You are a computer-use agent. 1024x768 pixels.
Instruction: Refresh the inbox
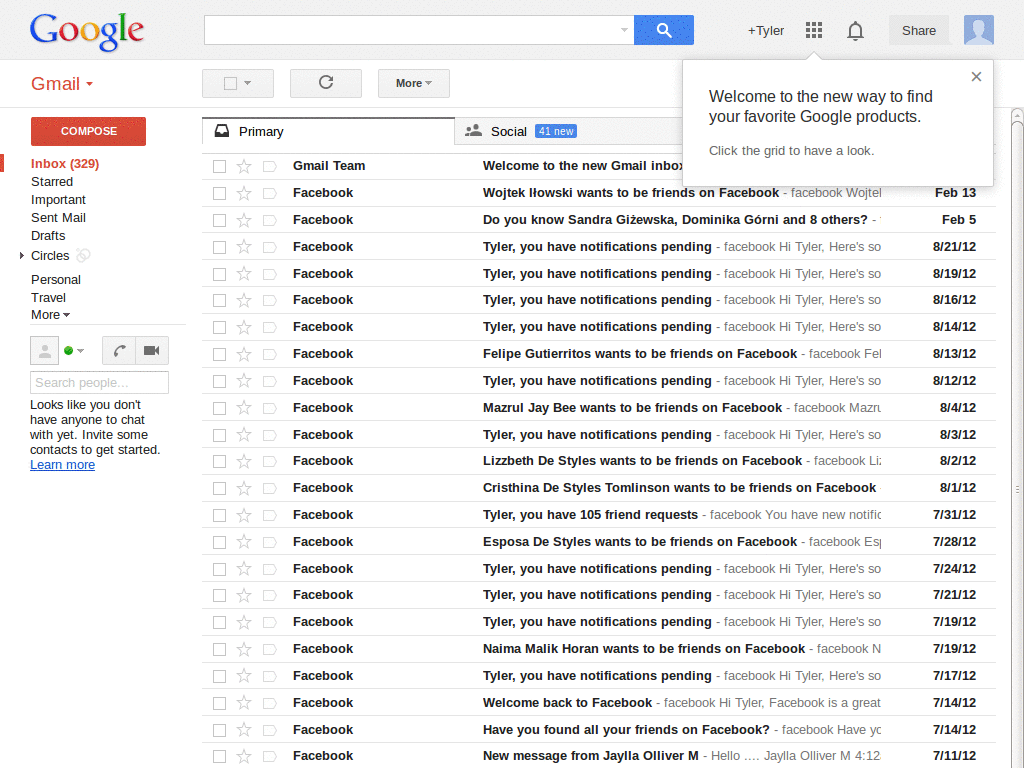[x=325, y=83]
